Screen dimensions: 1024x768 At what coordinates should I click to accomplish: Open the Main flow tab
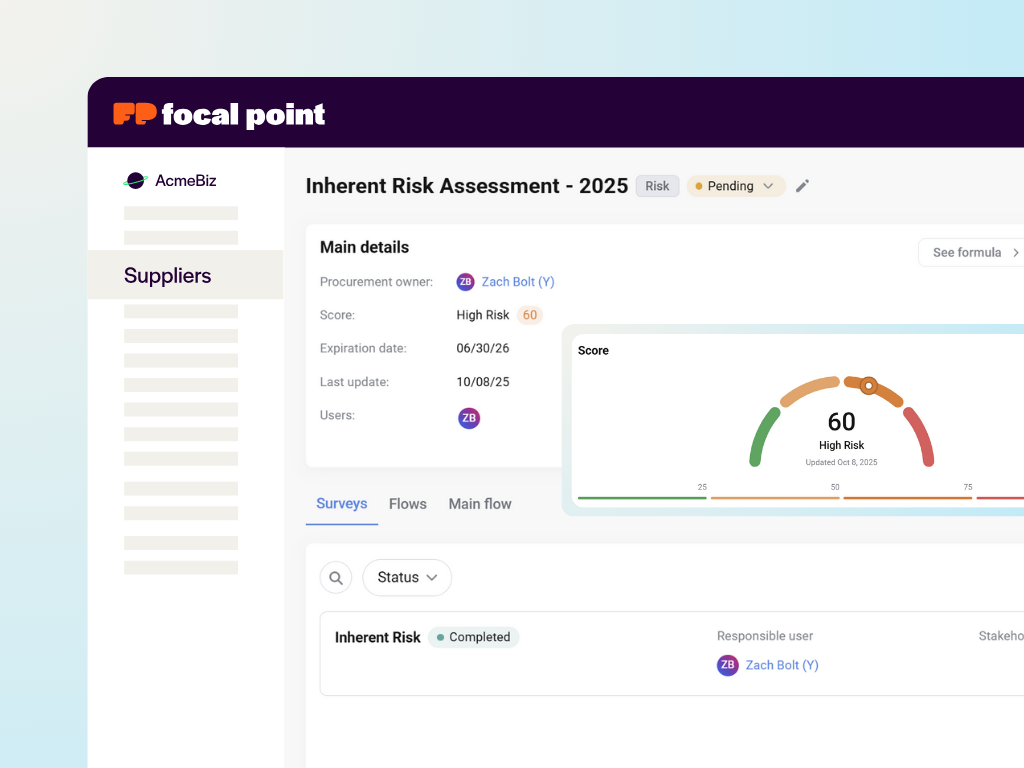(x=480, y=504)
